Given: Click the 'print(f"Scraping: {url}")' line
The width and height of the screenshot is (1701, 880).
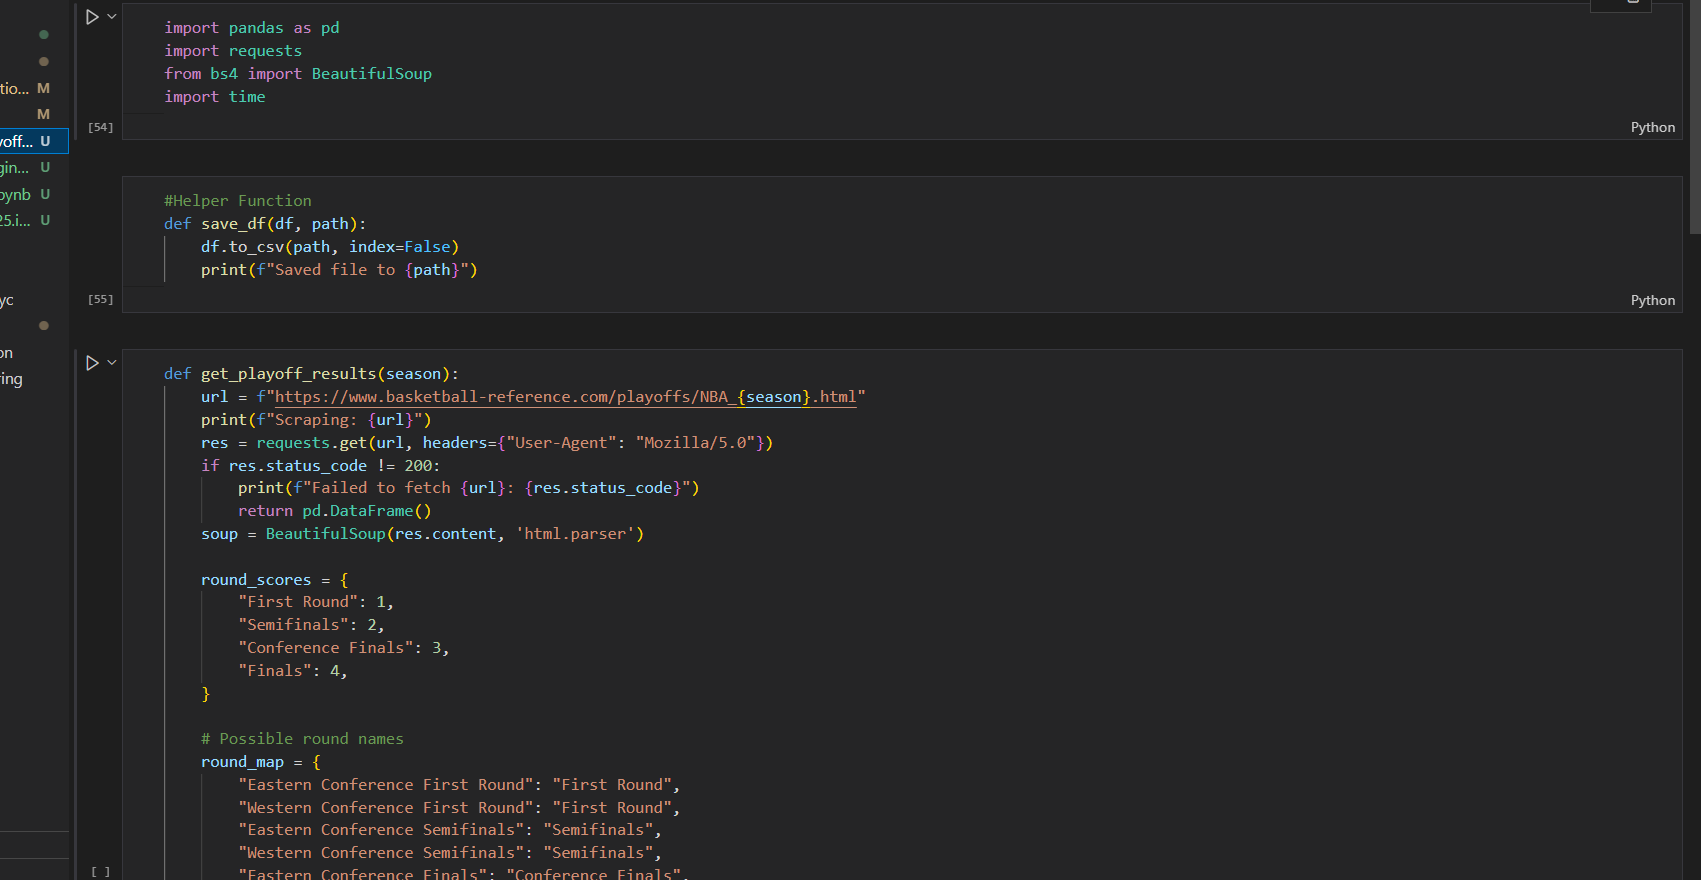Looking at the screenshot, I should [316, 420].
